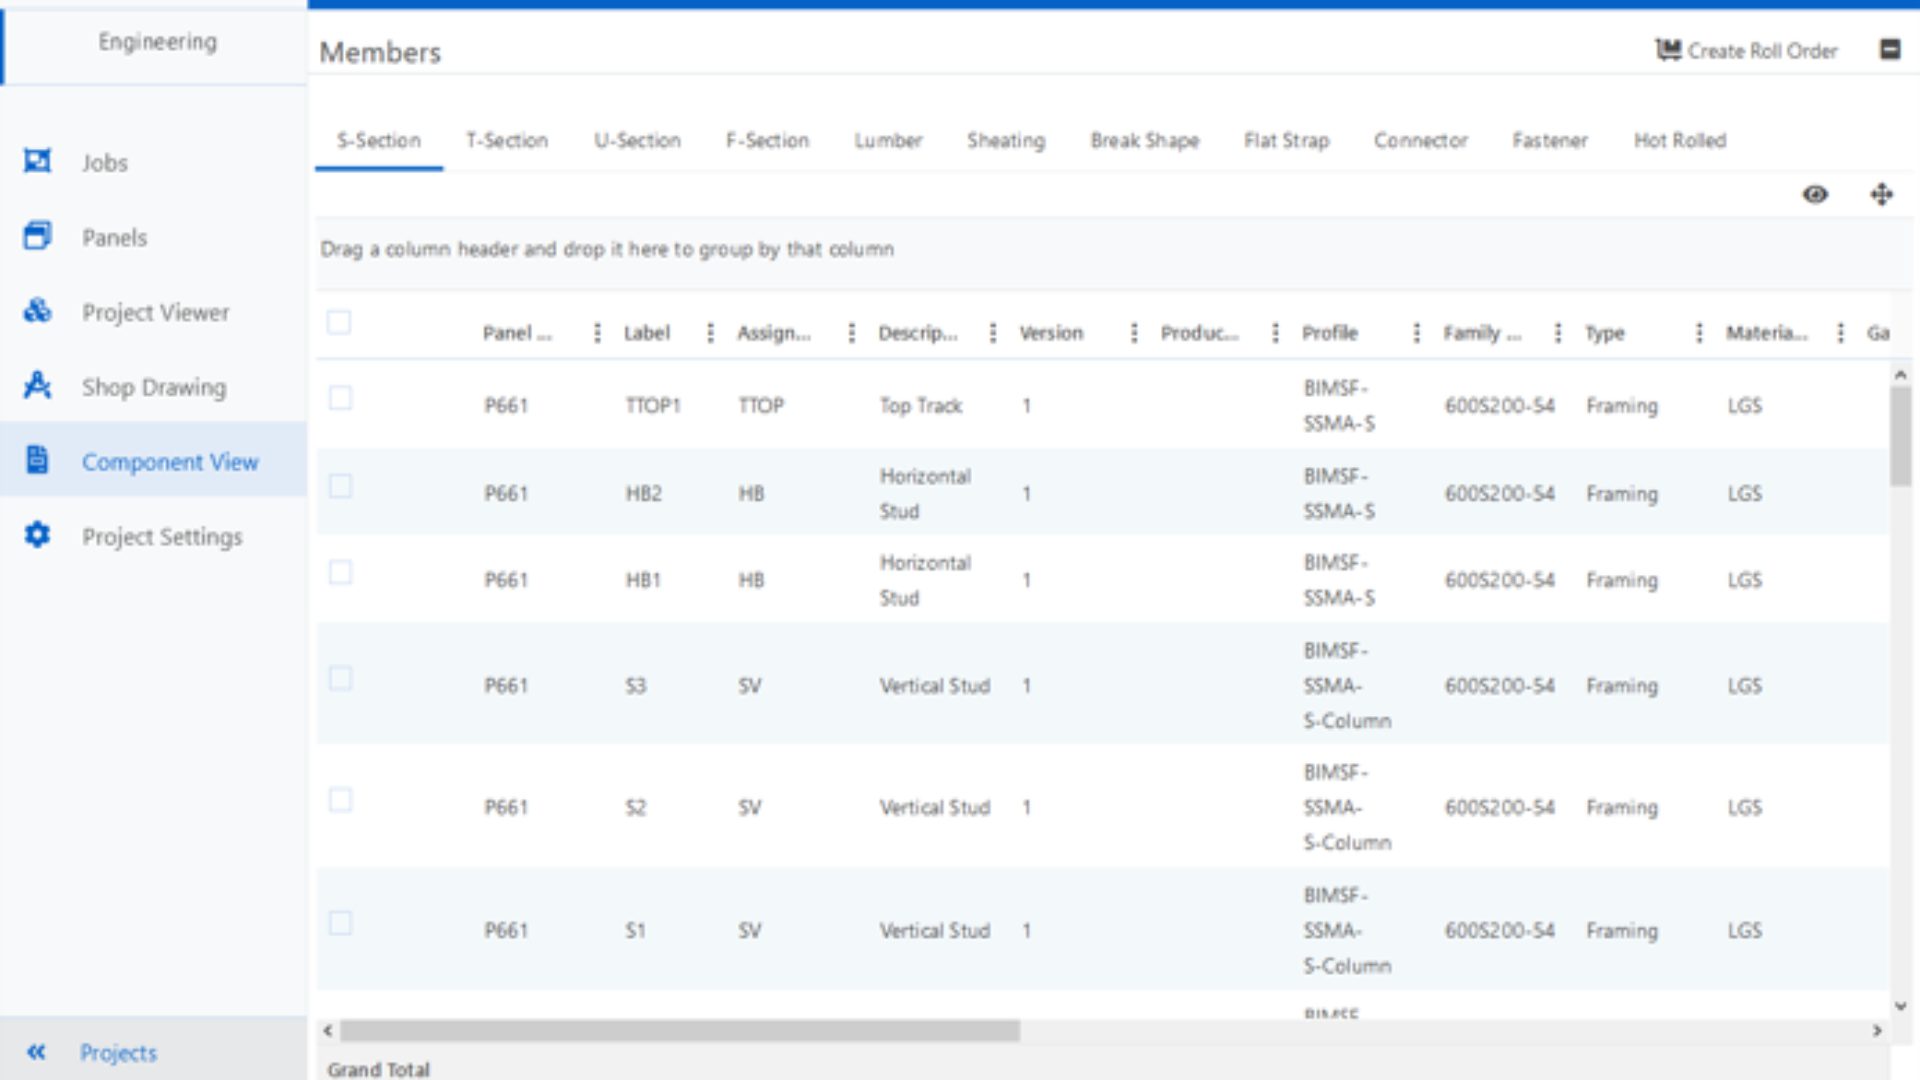Click the Component View menu item

click(169, 462)
